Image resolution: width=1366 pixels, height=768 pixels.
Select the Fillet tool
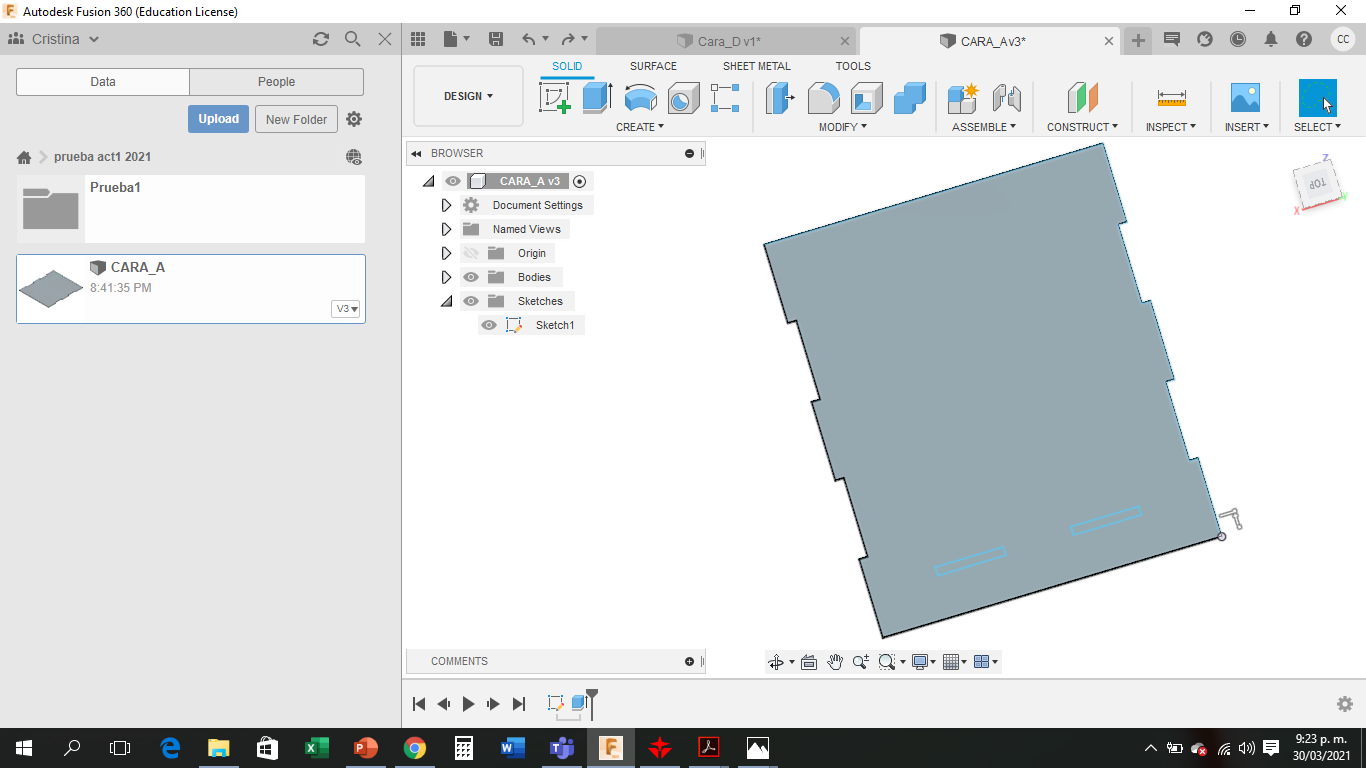point(823,98)
